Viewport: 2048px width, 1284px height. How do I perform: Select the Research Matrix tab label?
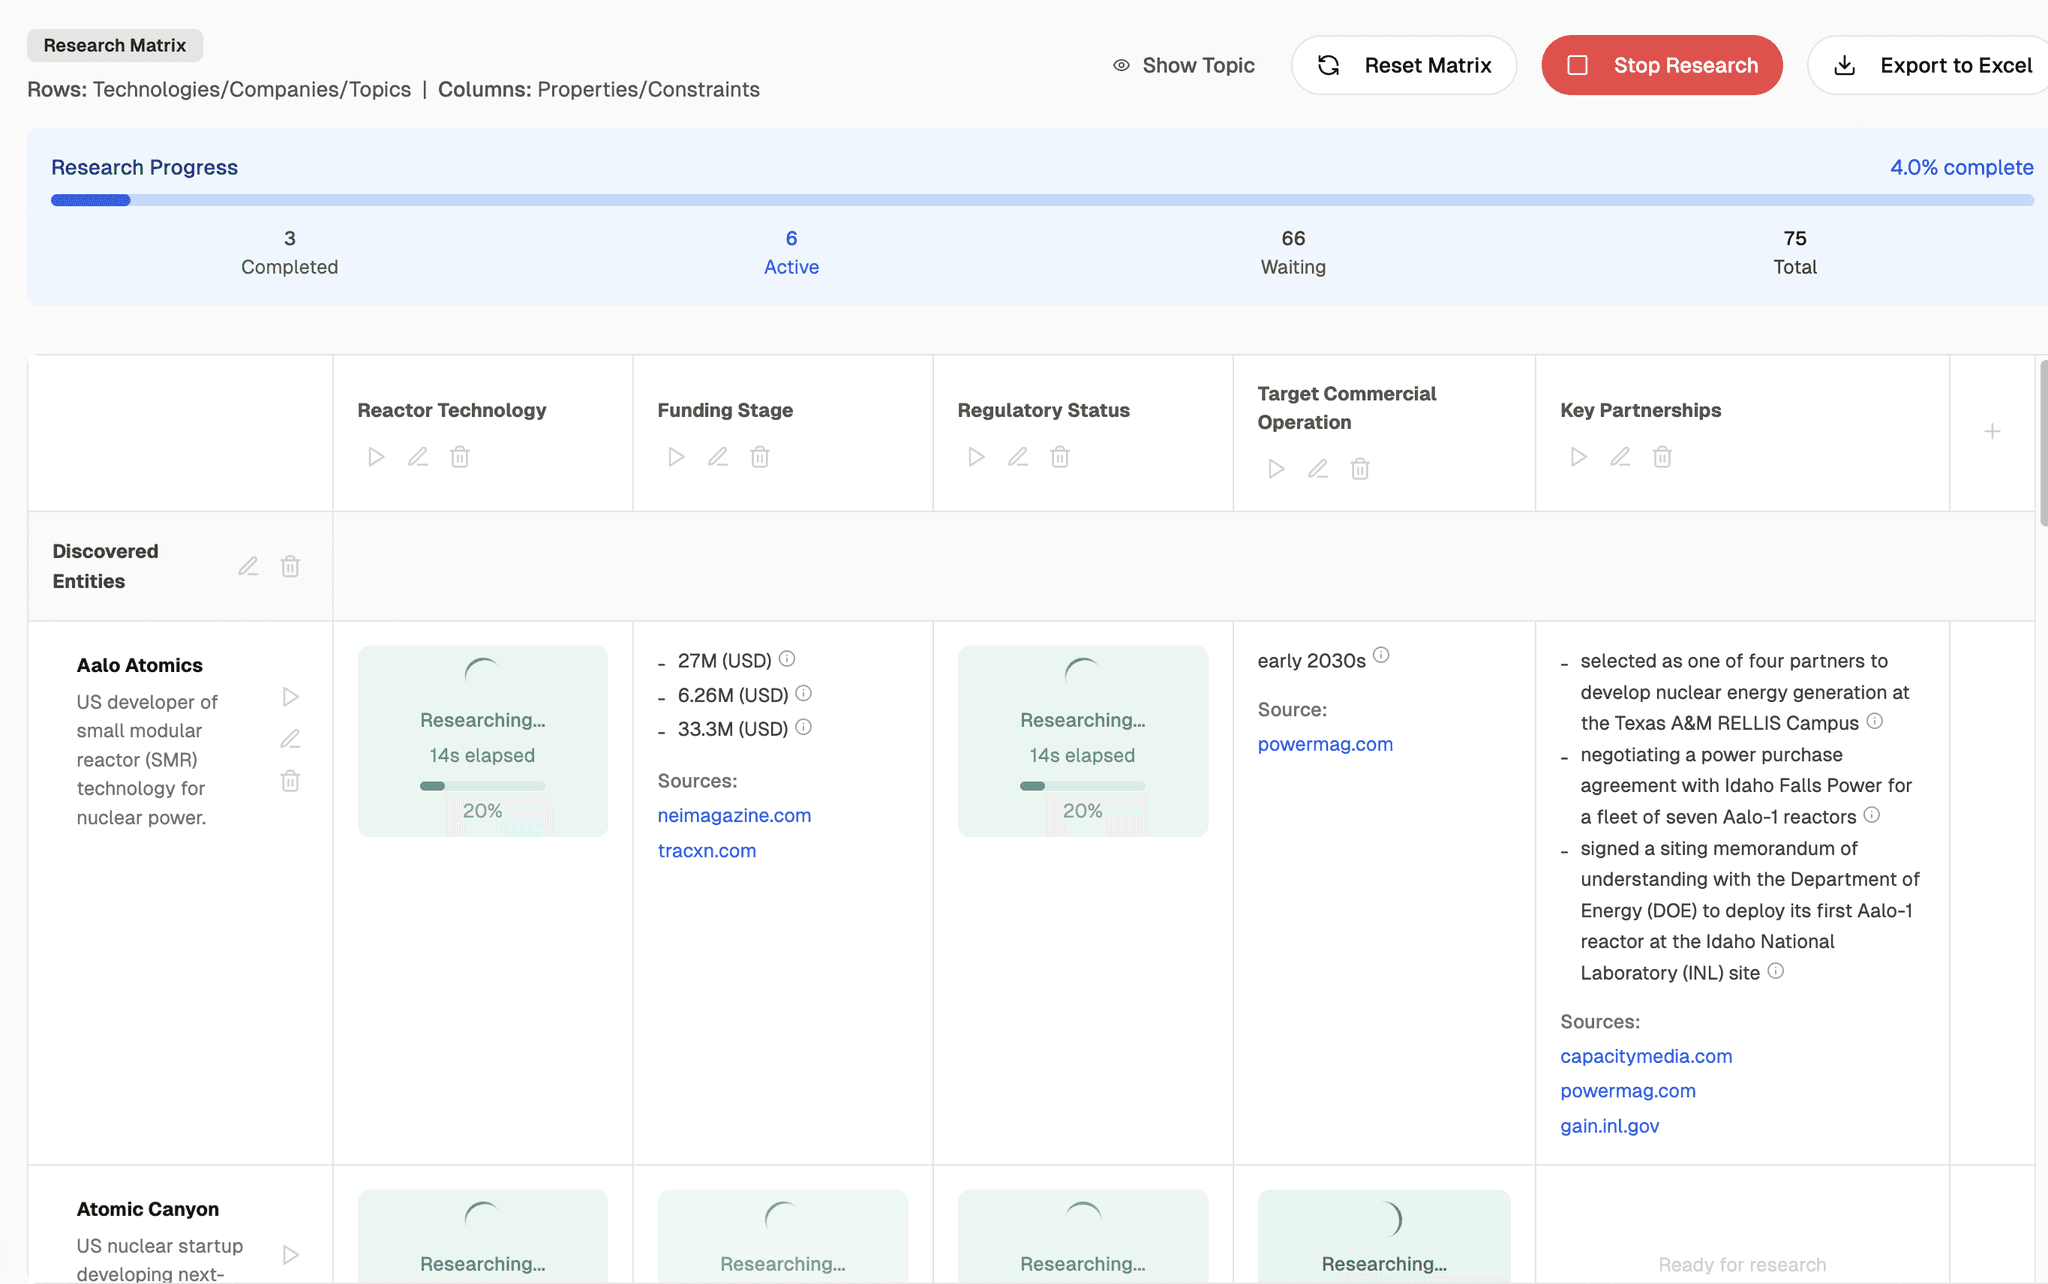[x=114, y=45]
